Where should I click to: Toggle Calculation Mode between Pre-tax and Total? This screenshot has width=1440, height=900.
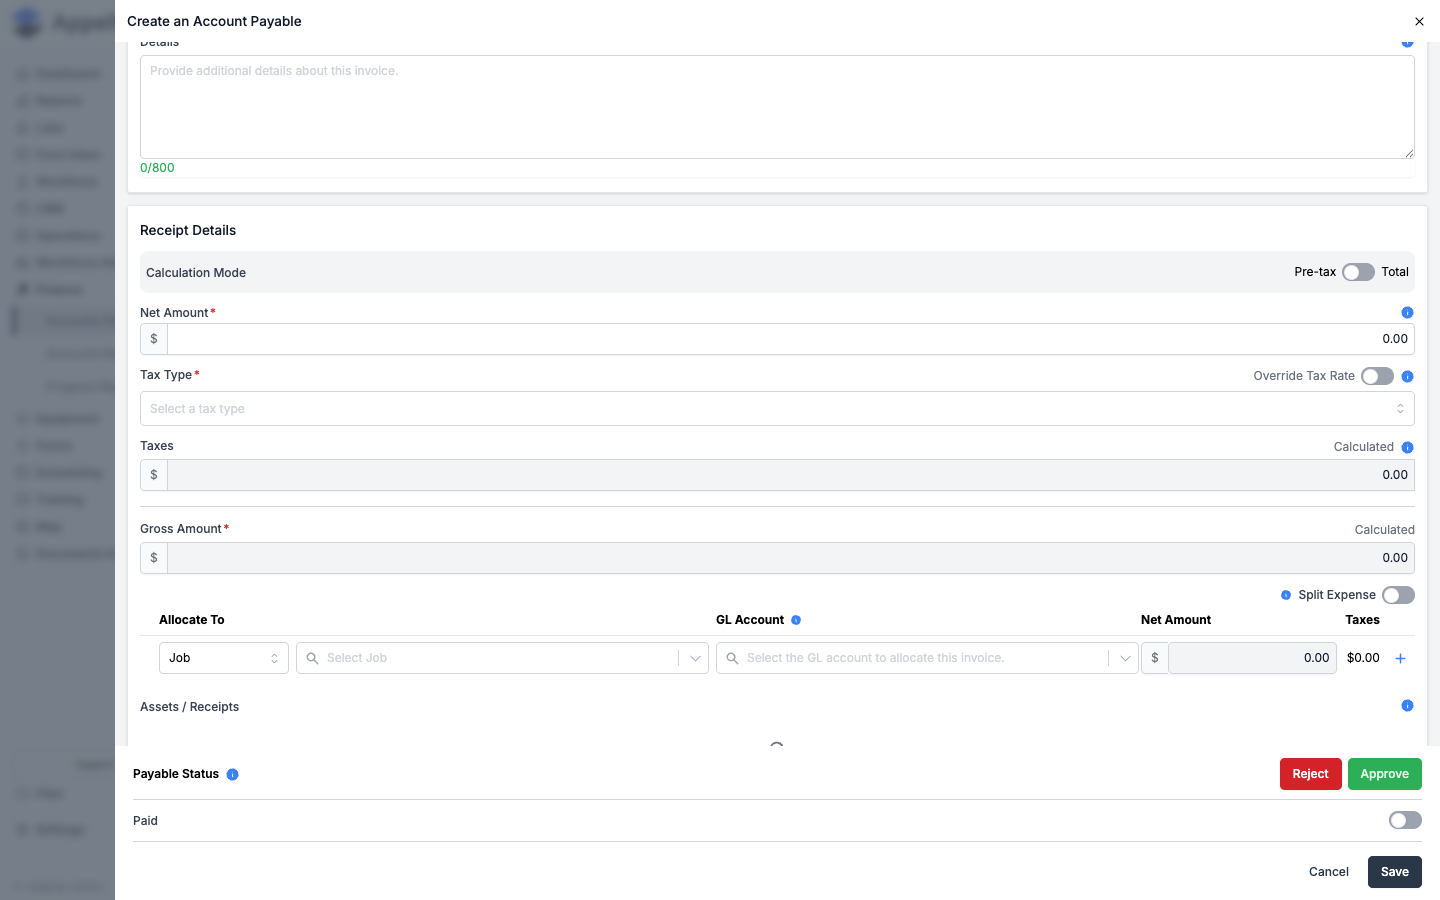(1358, 272)
